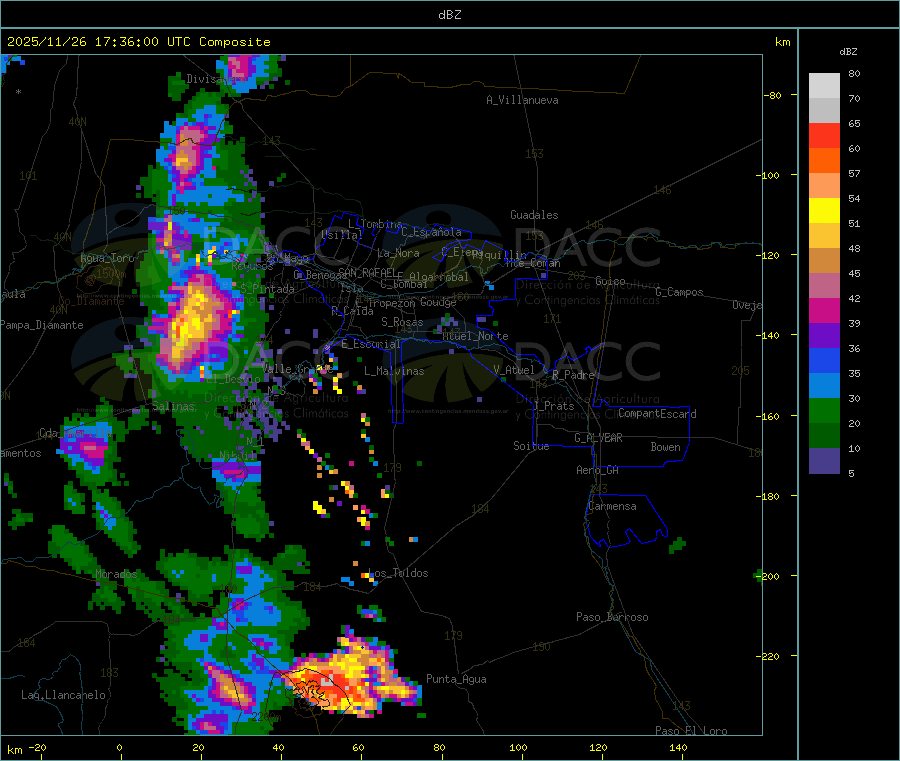Click the slate 5-10 dBZ legend swatch
This screenshot has width=900, height=761.
click(824, 461)
